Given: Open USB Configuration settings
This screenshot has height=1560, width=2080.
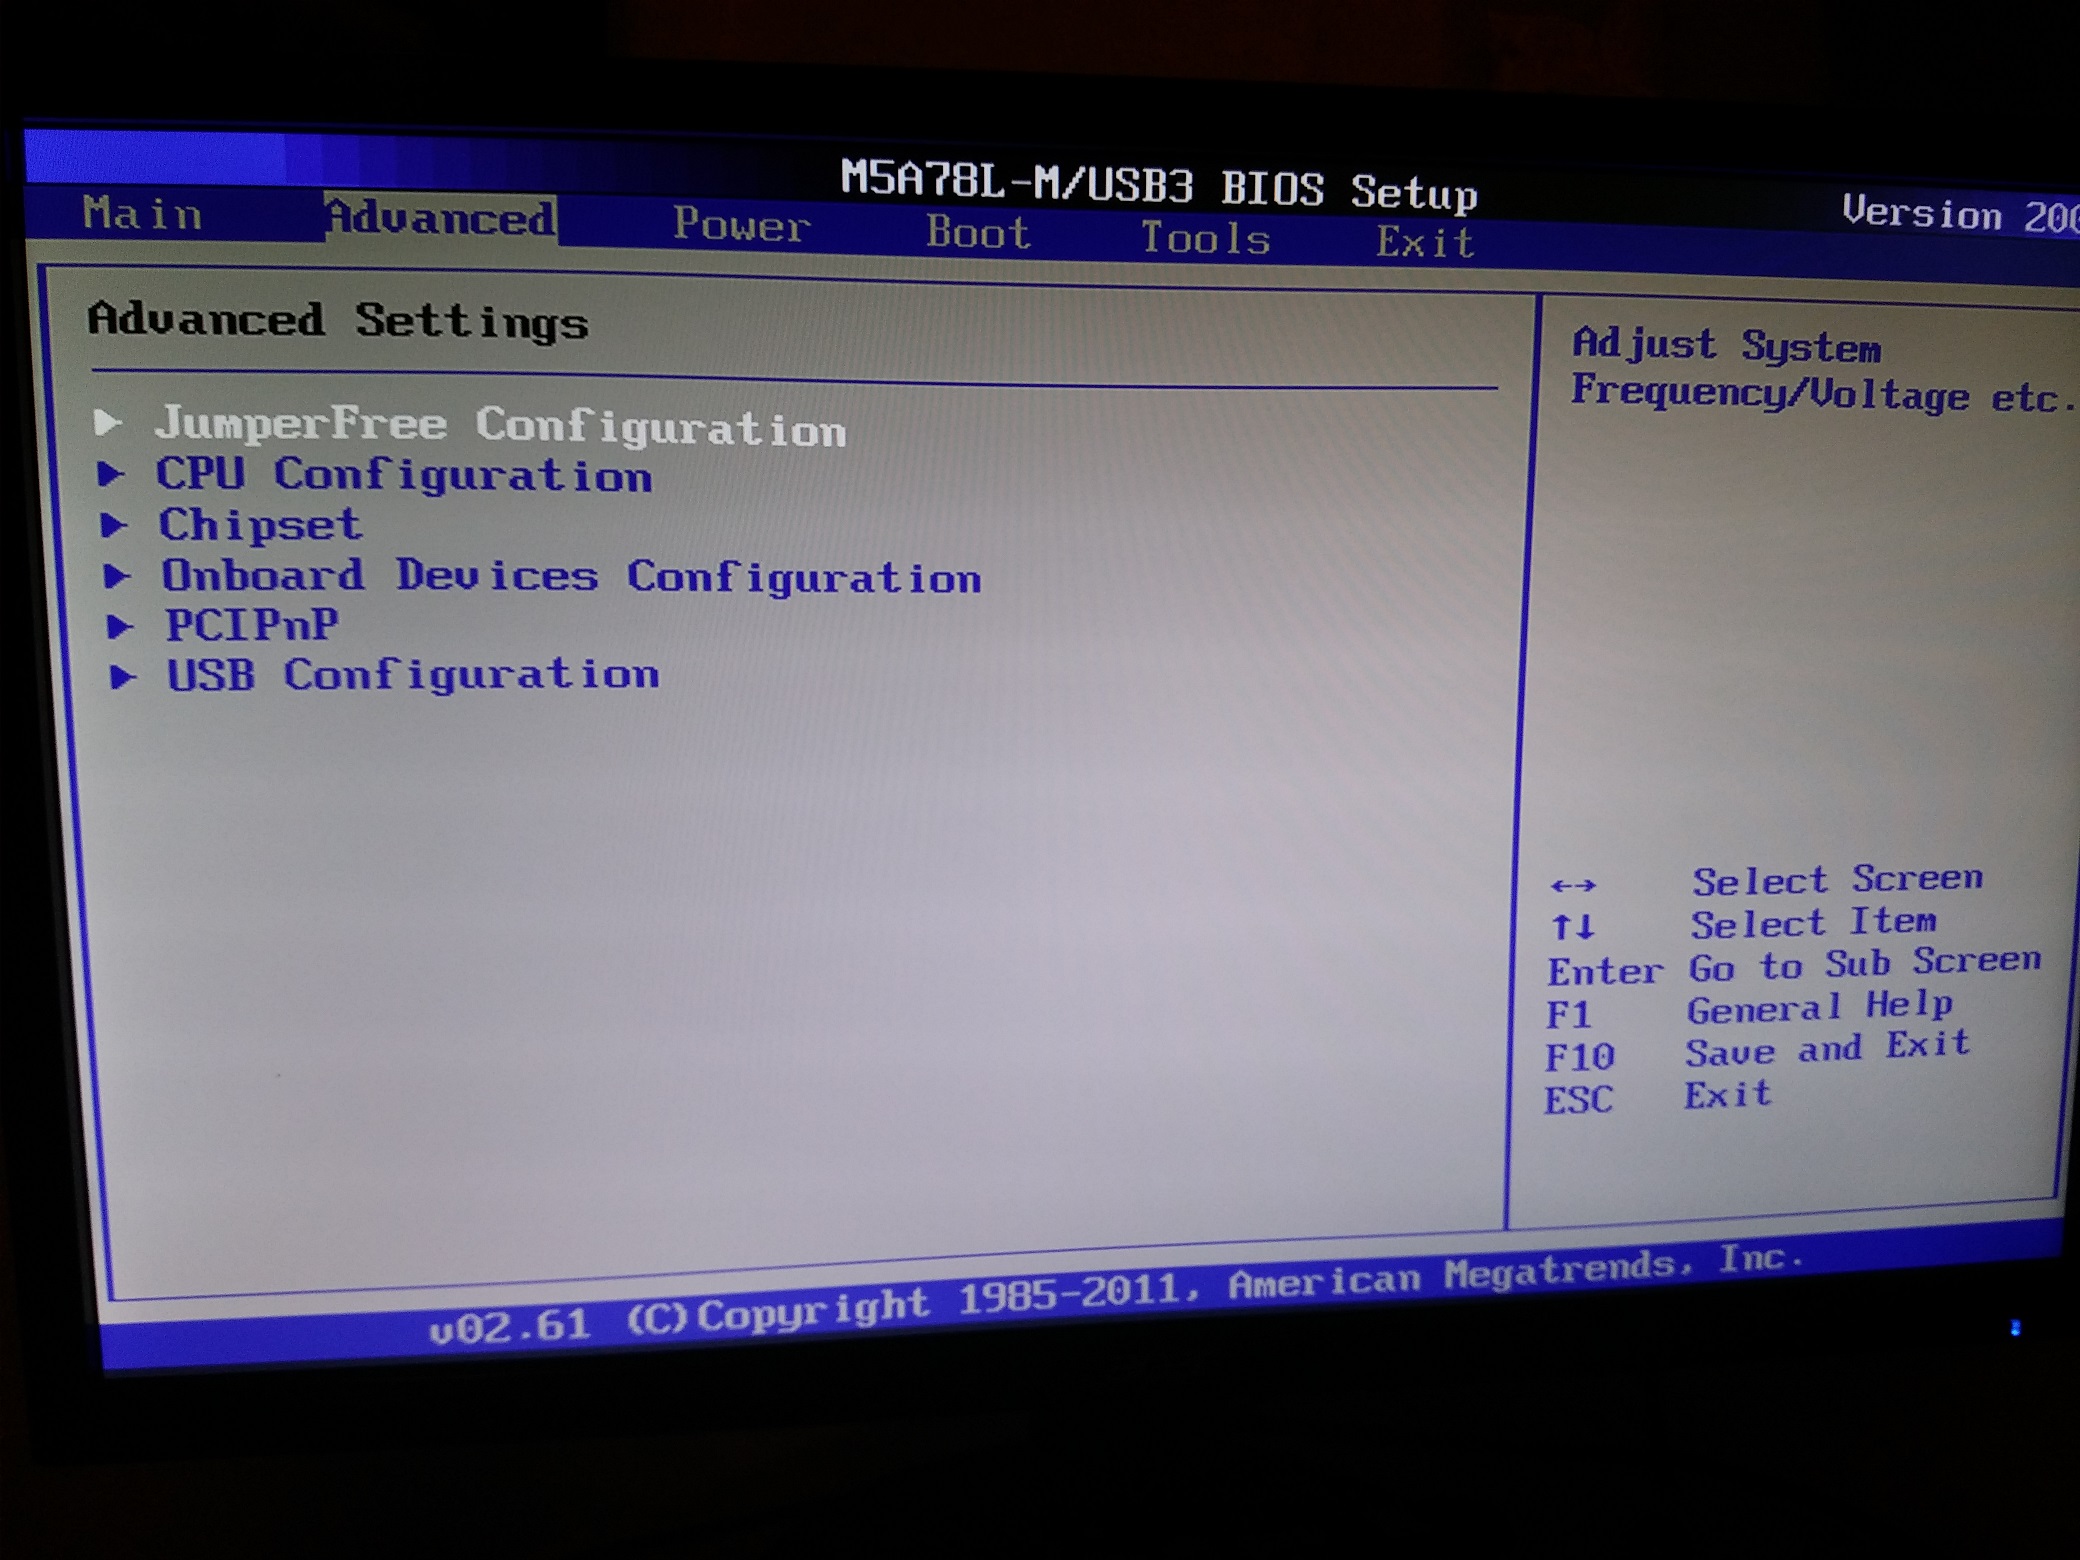Looking at the screenshot, I should [413, 675].
